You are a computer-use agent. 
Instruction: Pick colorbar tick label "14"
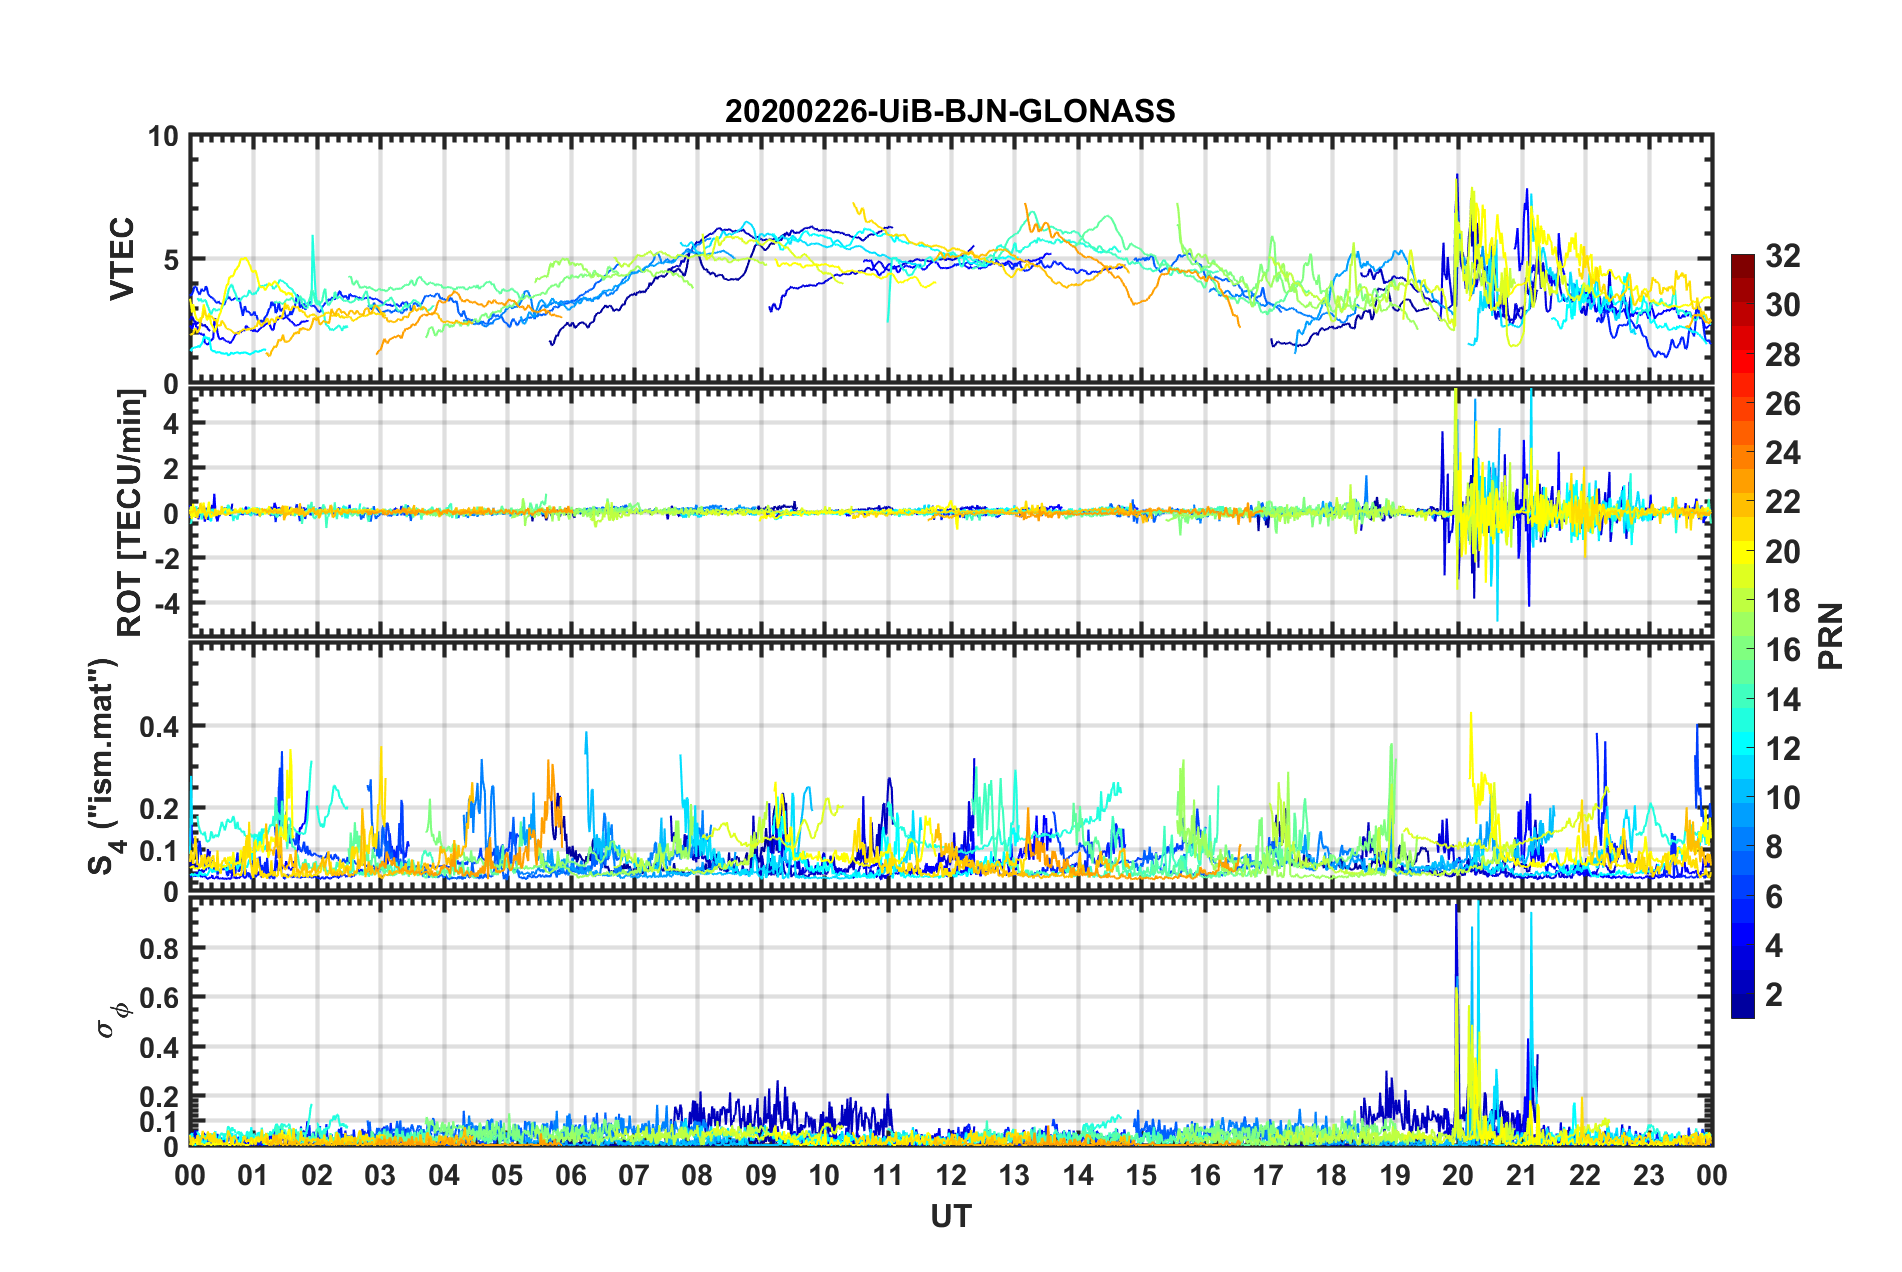click(x=1783, y=700)
